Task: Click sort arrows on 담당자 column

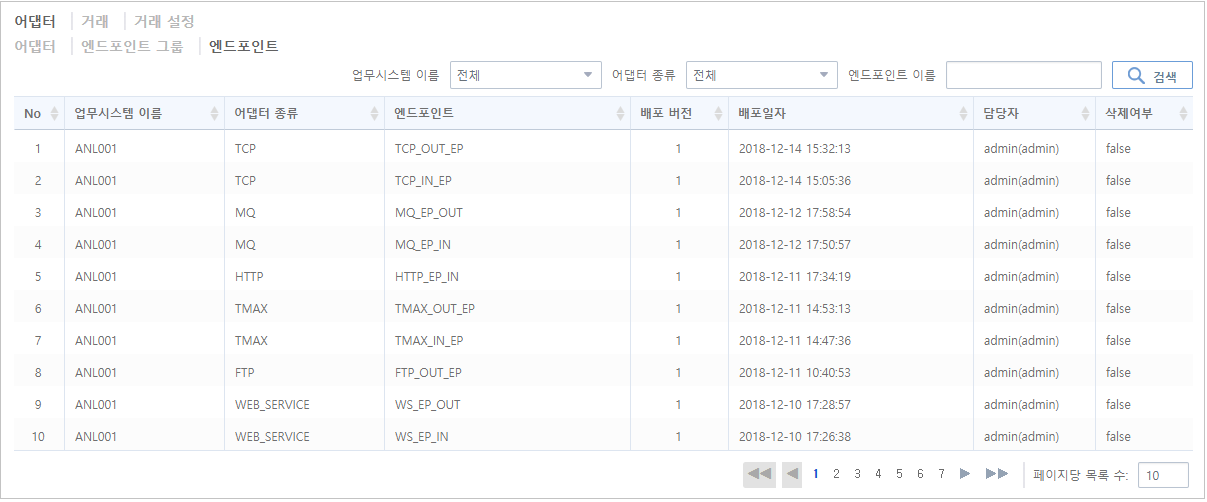Action: [1086, 114]
